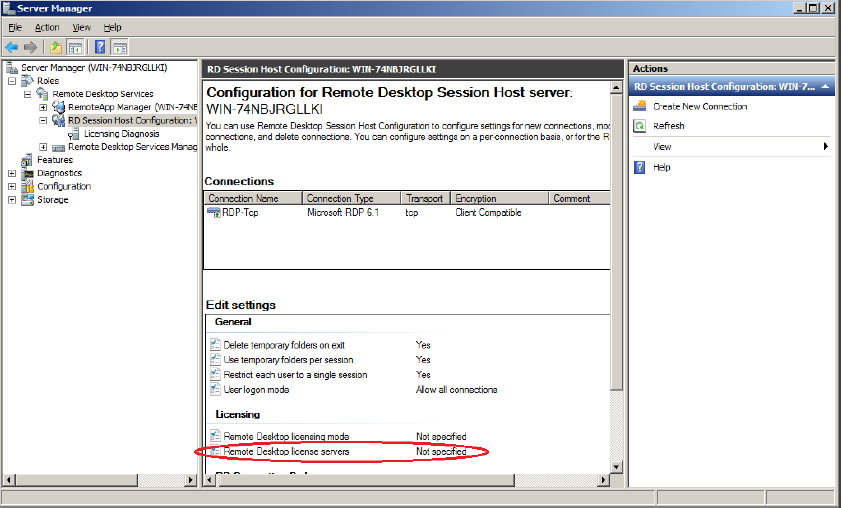Click the Refresh icon in Actions pane
Viewport: 842px width, 508px height.
[x=640, y=126]
